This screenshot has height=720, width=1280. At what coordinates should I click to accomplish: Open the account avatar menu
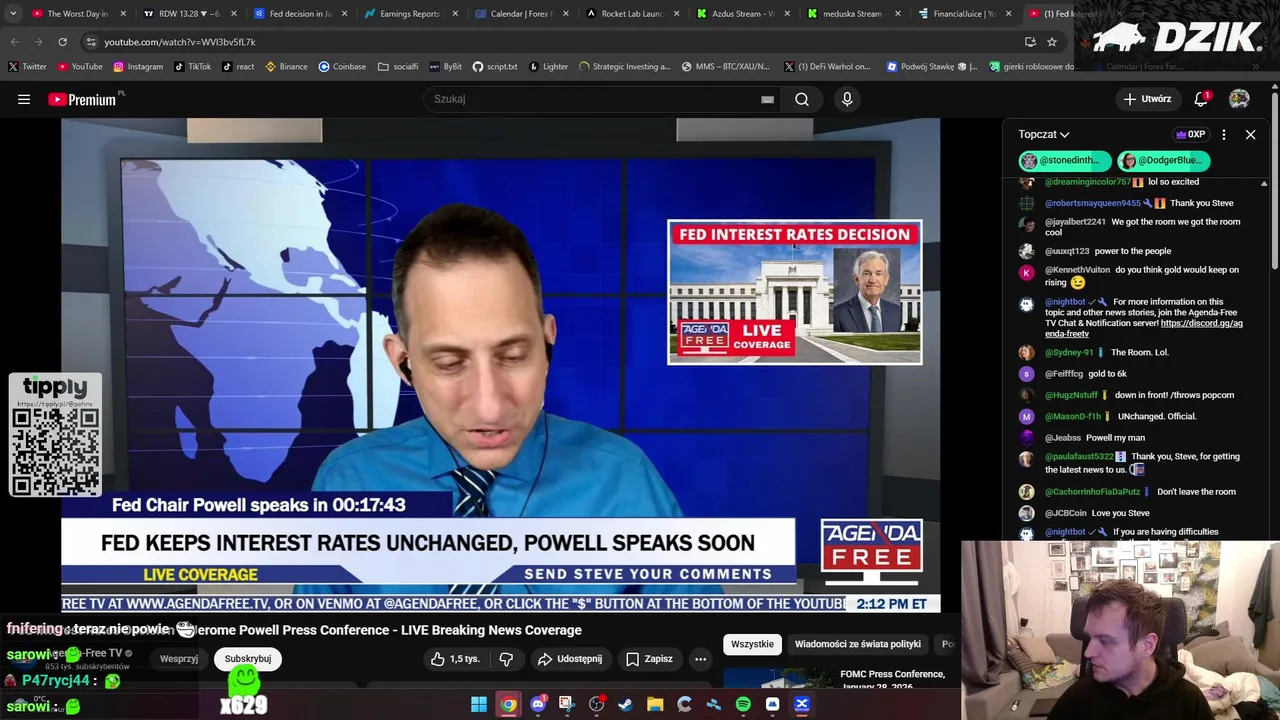pos(1239,99)
